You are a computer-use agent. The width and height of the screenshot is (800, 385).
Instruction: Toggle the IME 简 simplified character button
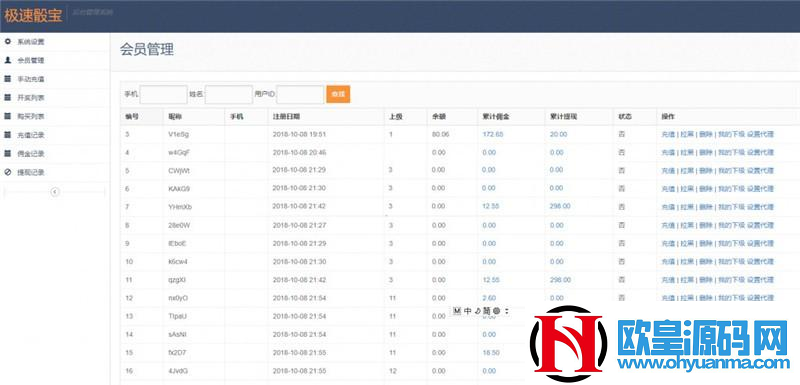click(486, 311)
